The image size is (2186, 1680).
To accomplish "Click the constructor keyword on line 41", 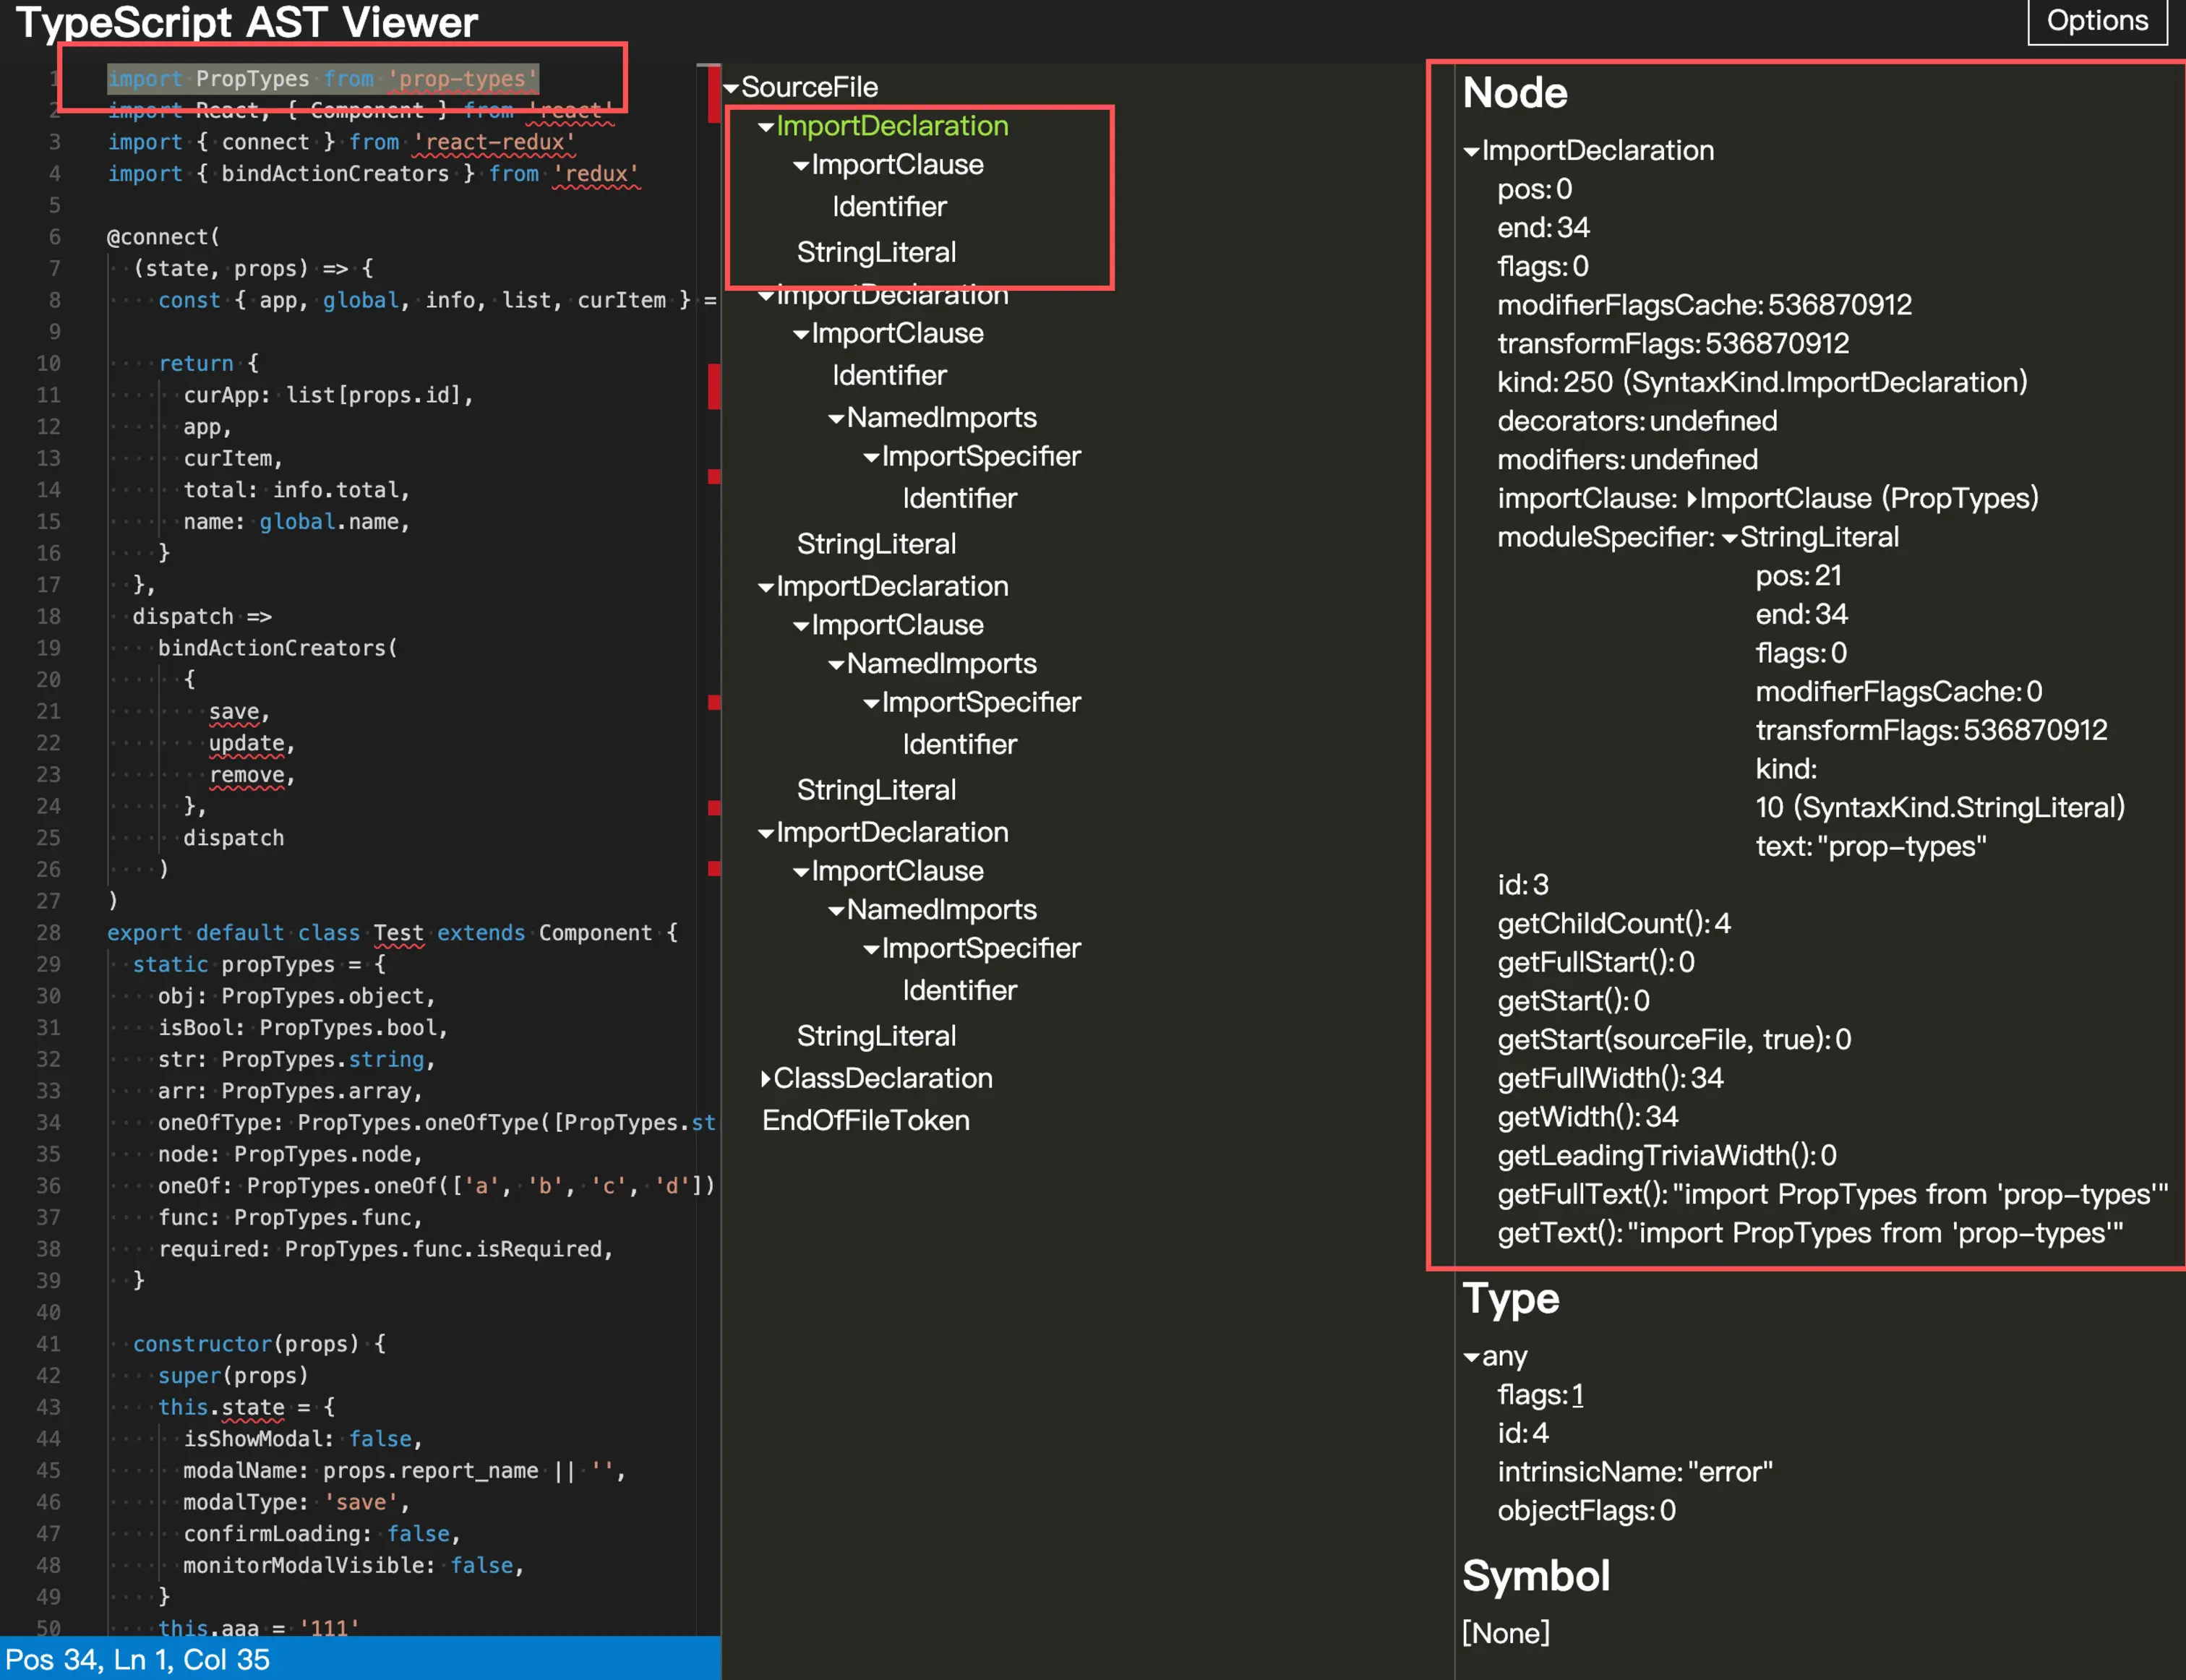I will [x=202, y=1343].
